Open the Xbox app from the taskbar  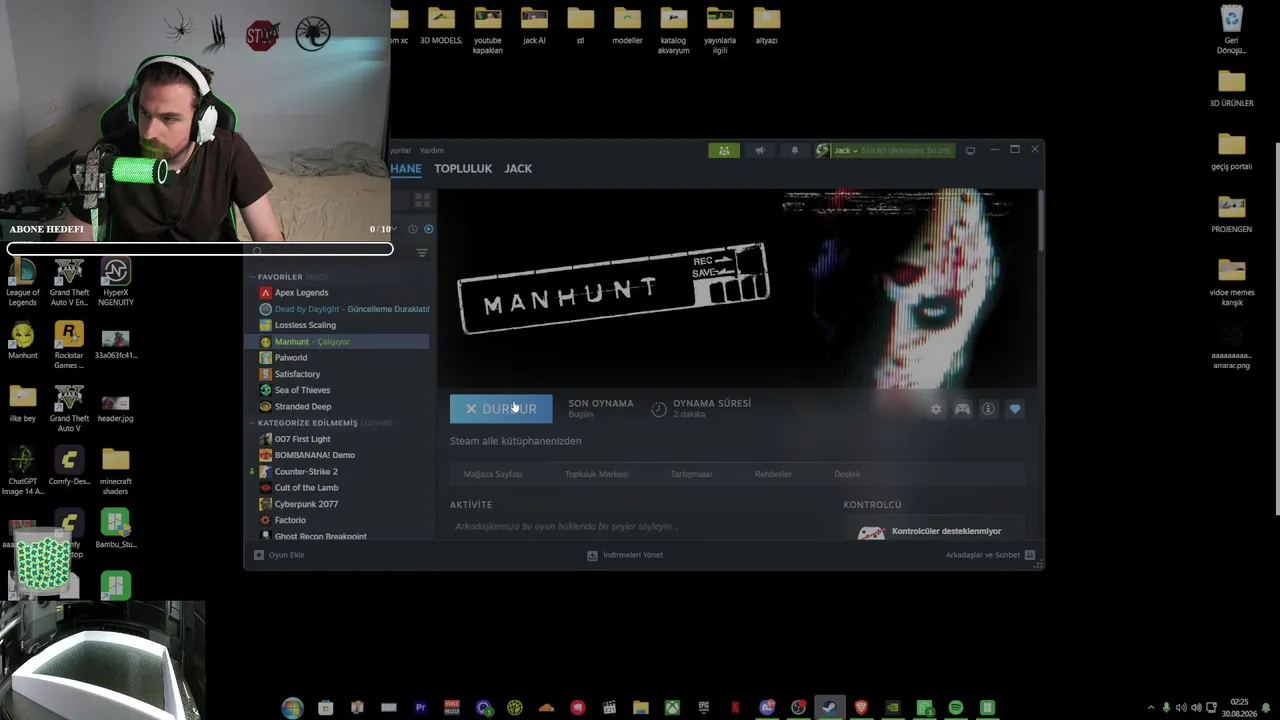pyautogui.click(x=673, y=708)
